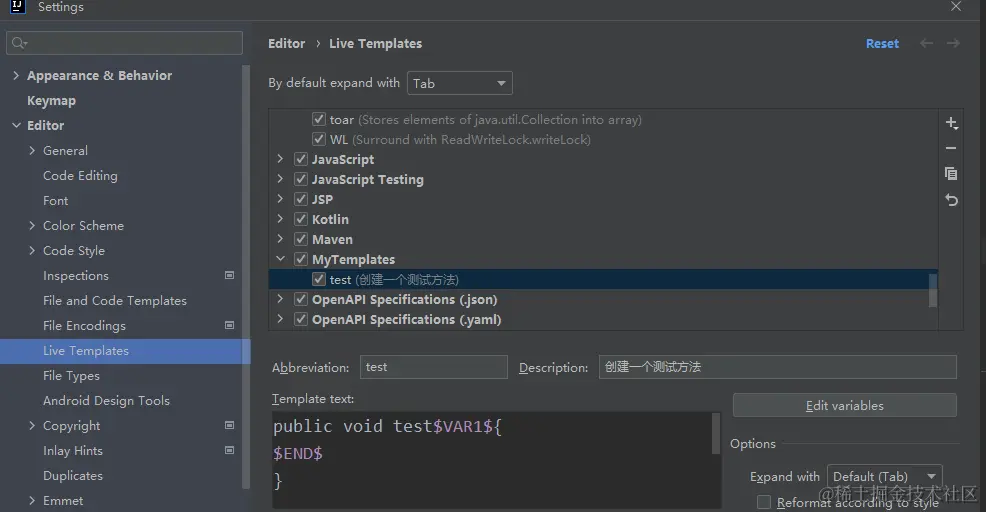This screenshot has width=986, height=512.
Task: Expand the Kotlin template group
Action: pos(280,220)
